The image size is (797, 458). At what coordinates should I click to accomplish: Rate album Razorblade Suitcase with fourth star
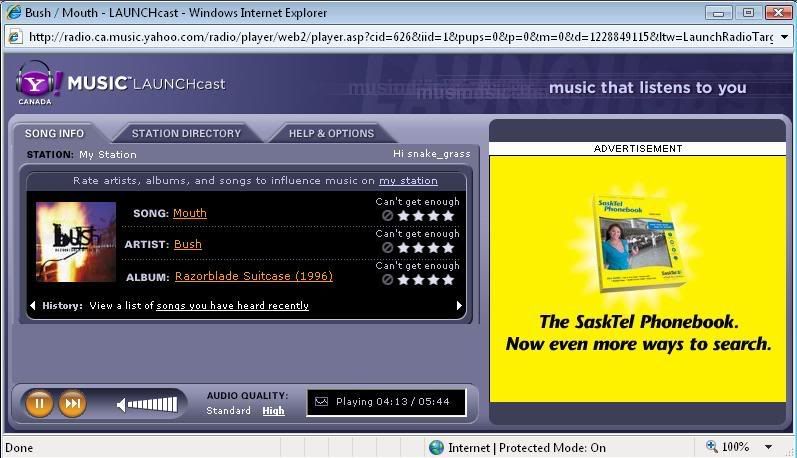[448, 280]
